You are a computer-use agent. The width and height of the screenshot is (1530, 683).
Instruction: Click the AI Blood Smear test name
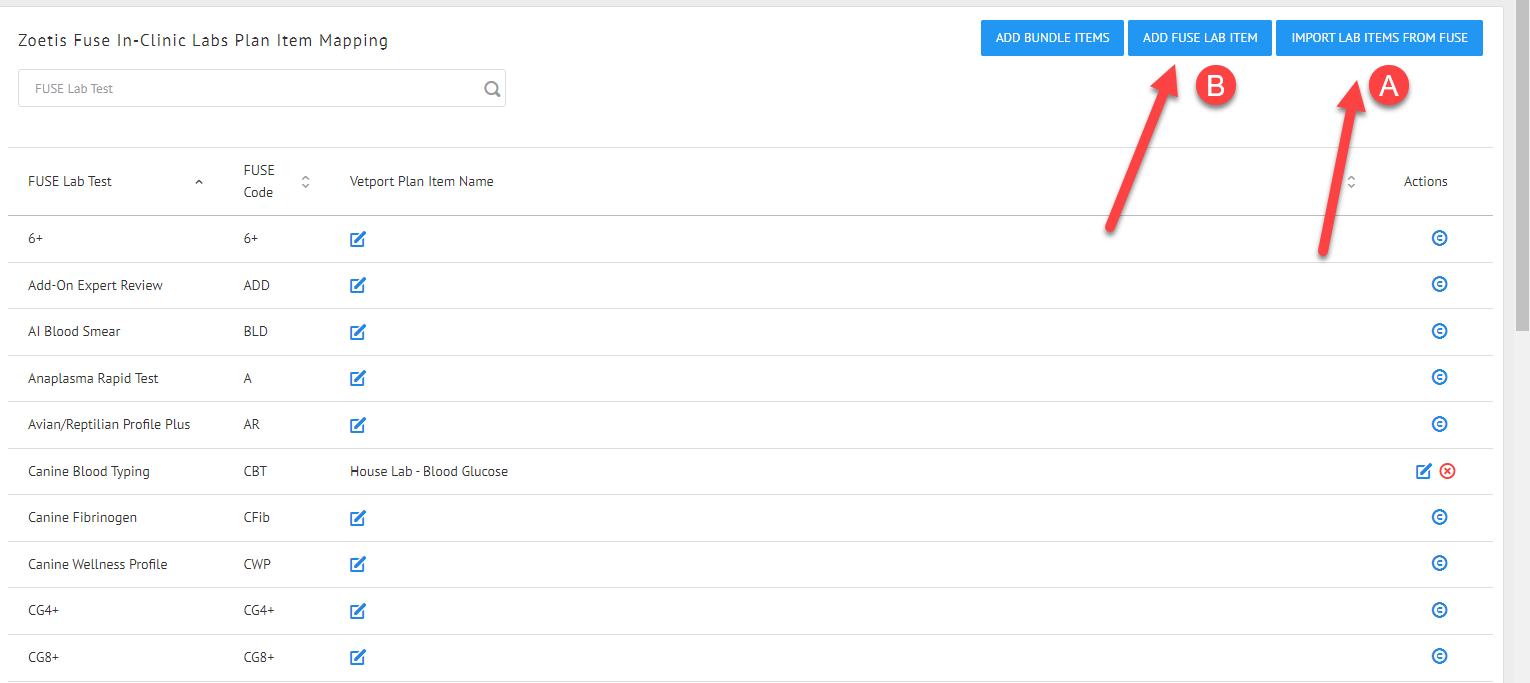pos(74,331)
